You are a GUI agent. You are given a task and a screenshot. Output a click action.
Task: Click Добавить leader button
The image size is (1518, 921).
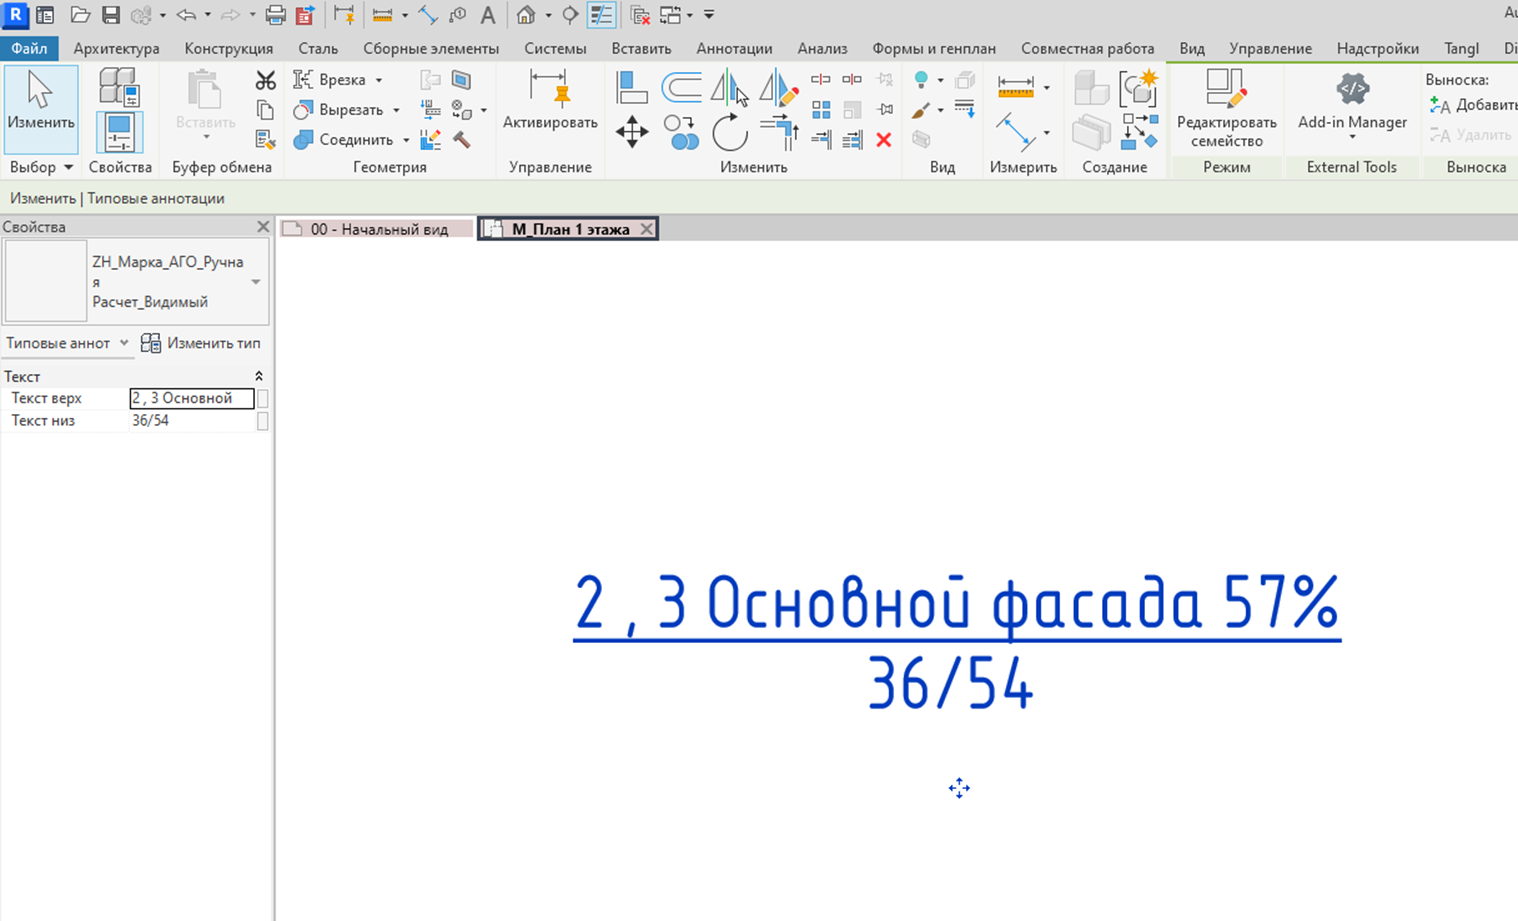pos(1472,105)
